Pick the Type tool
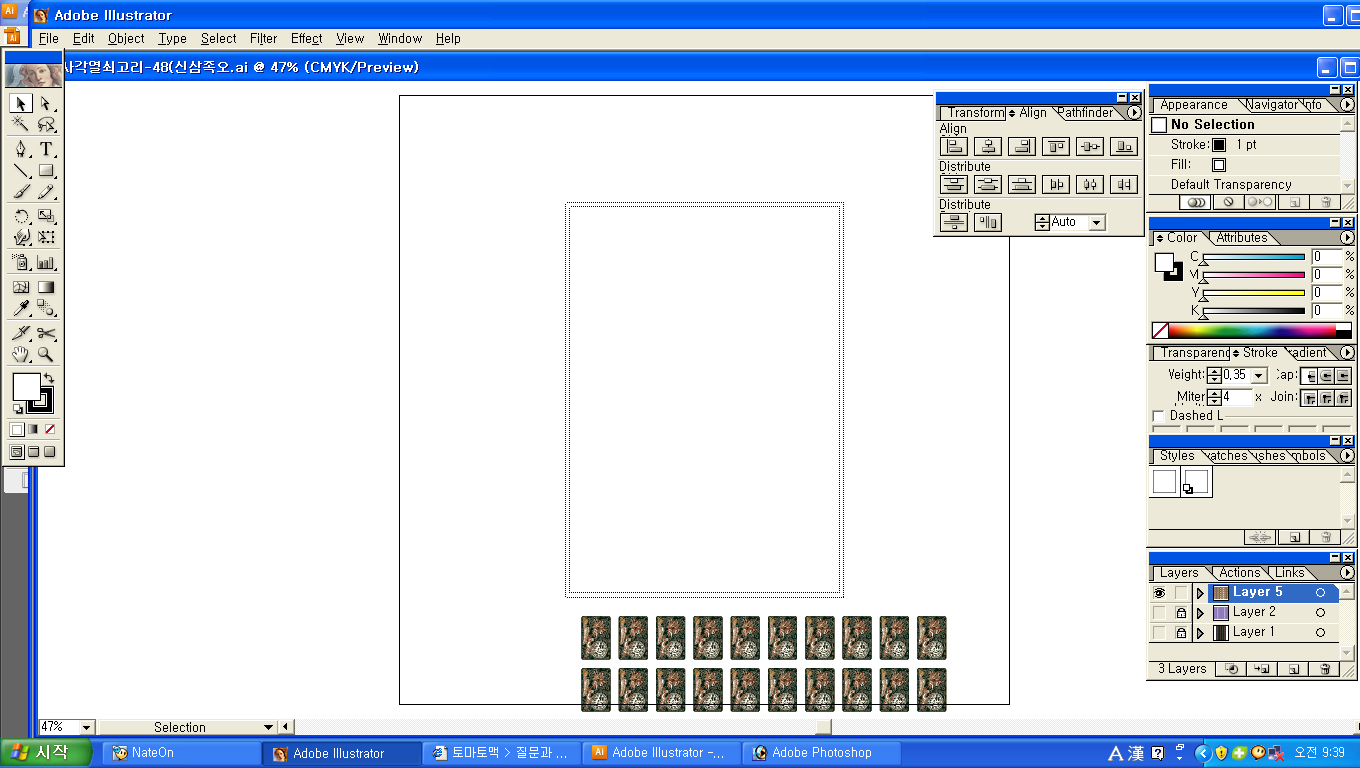This screenshot has height=768, width=1360. tap(46, 149)
